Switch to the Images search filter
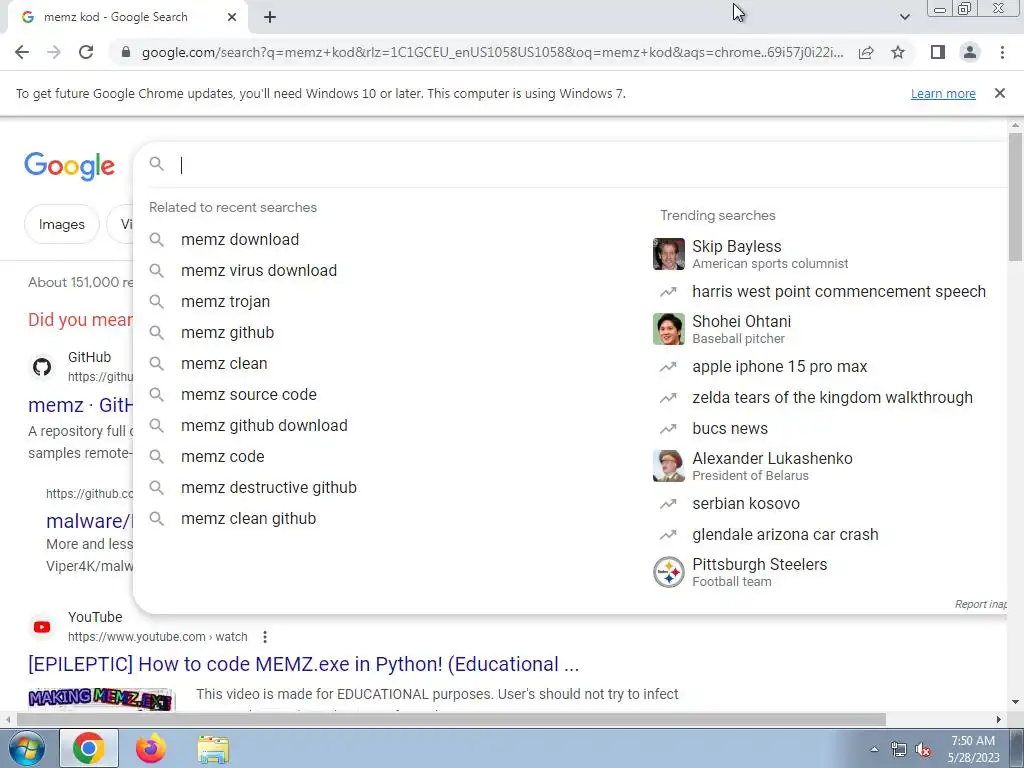 (x=61, y=224)
